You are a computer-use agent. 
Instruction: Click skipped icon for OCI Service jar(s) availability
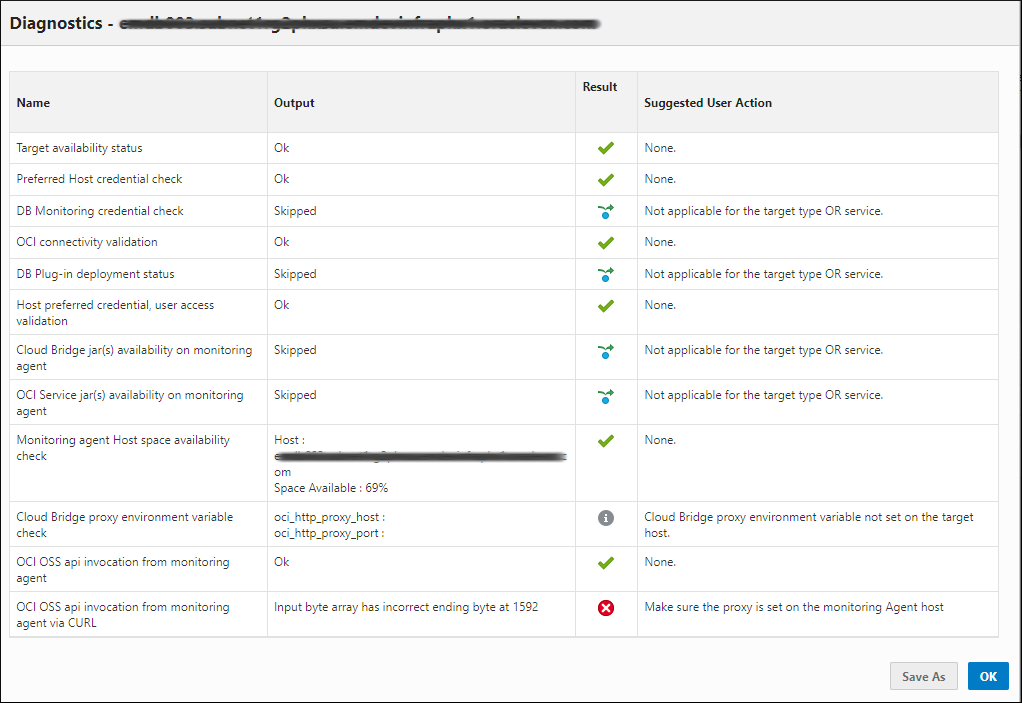(x=605, y=396)
